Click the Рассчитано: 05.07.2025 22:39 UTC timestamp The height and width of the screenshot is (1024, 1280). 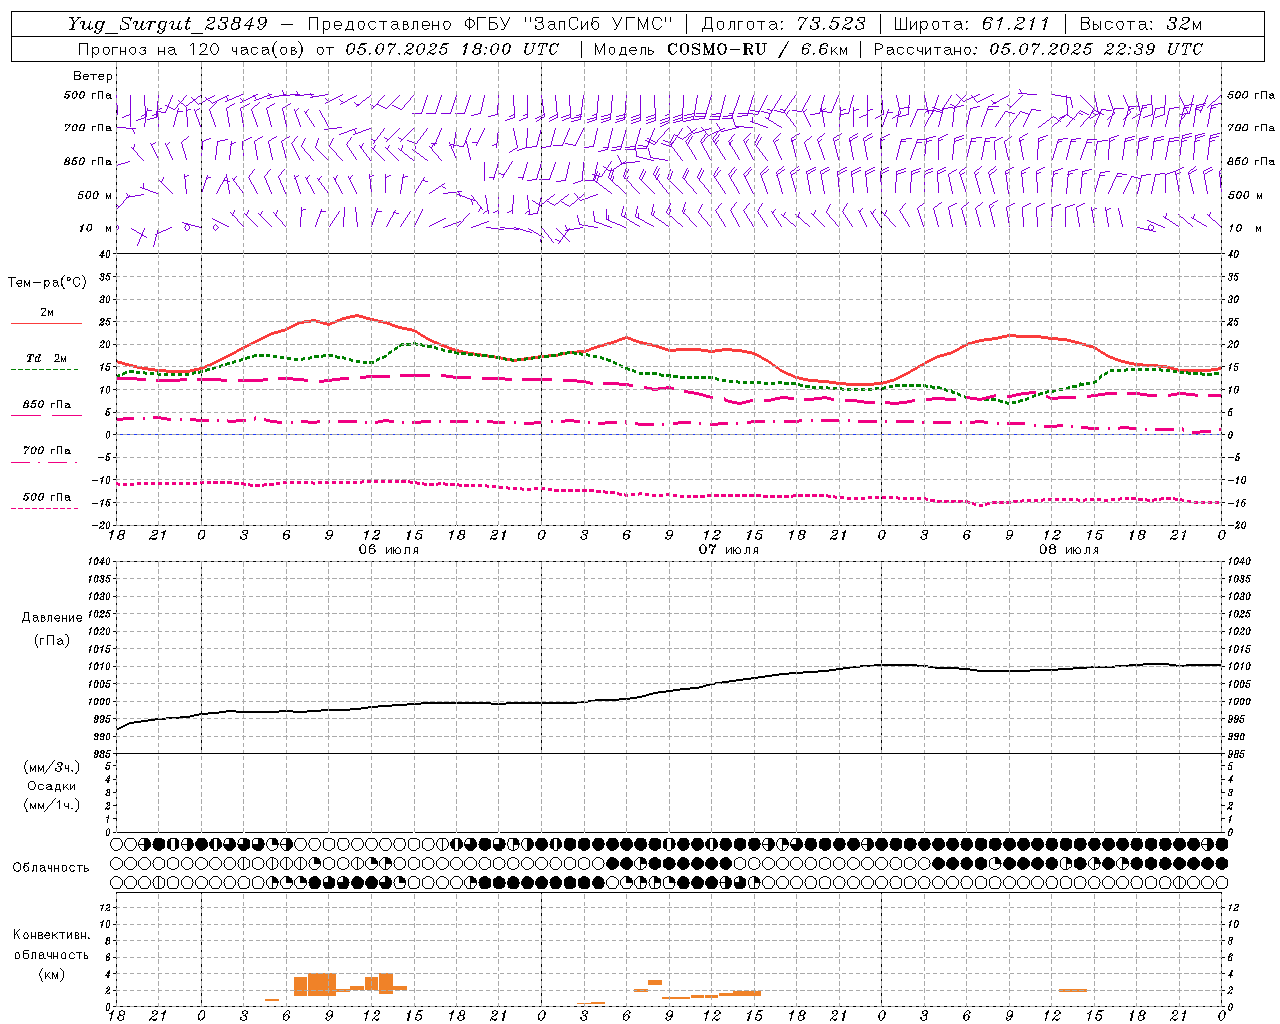(1038, 49)
